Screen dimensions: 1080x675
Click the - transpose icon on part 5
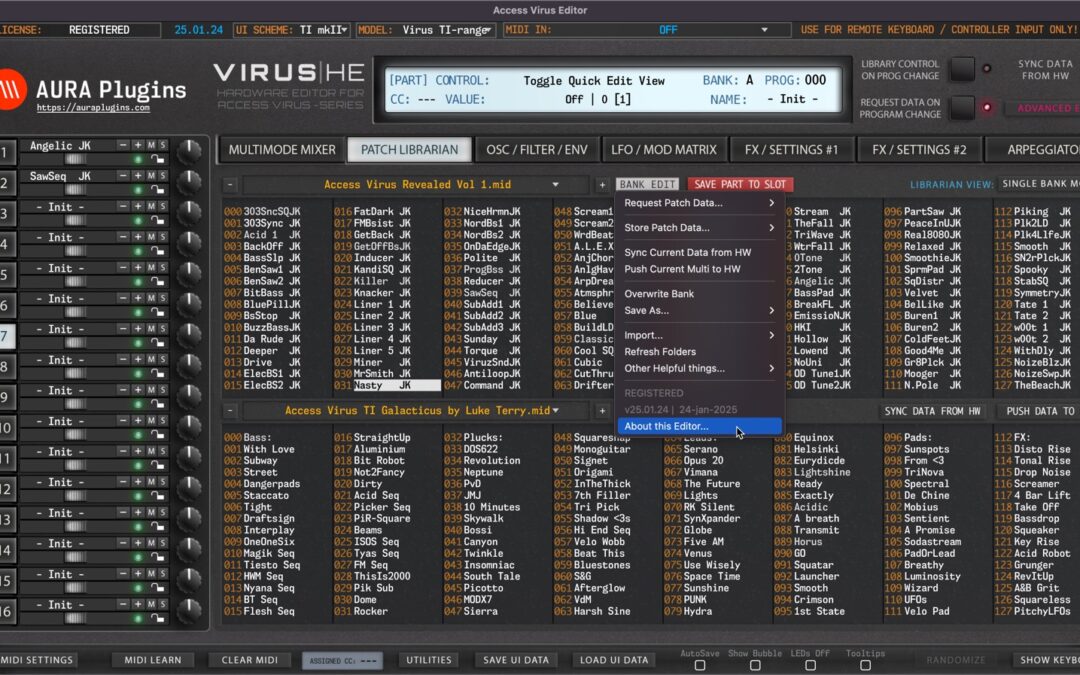pyautogui.click(x=121, y=268)
